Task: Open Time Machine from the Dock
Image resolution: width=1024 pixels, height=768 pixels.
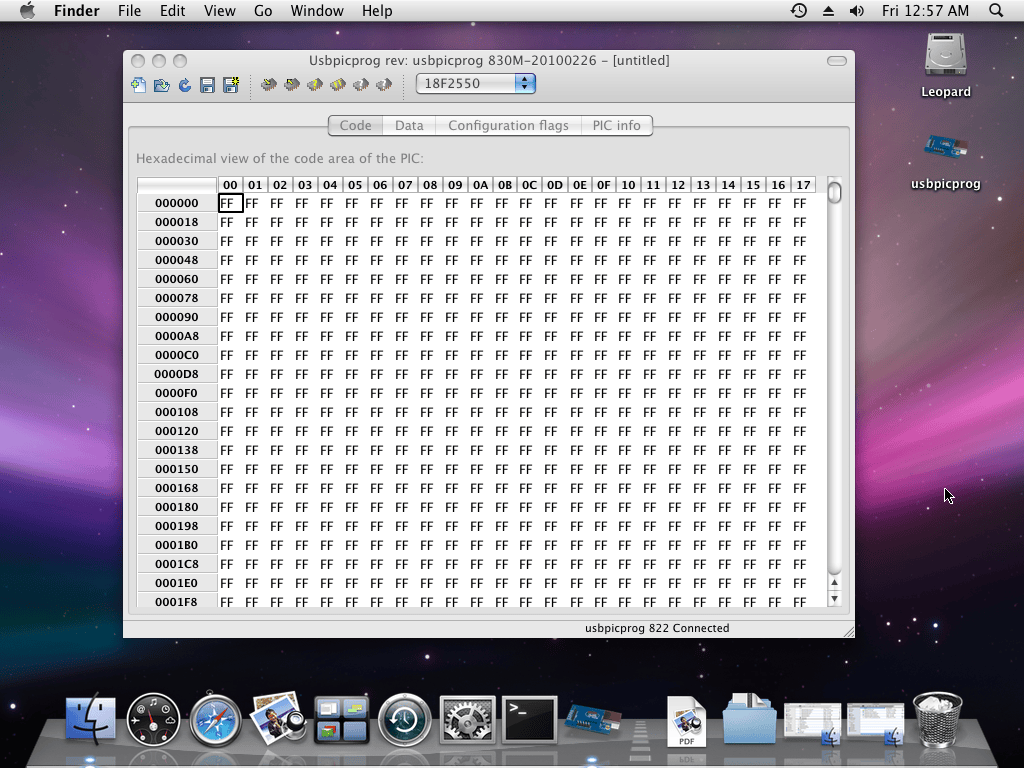Action: click(404, 720)
